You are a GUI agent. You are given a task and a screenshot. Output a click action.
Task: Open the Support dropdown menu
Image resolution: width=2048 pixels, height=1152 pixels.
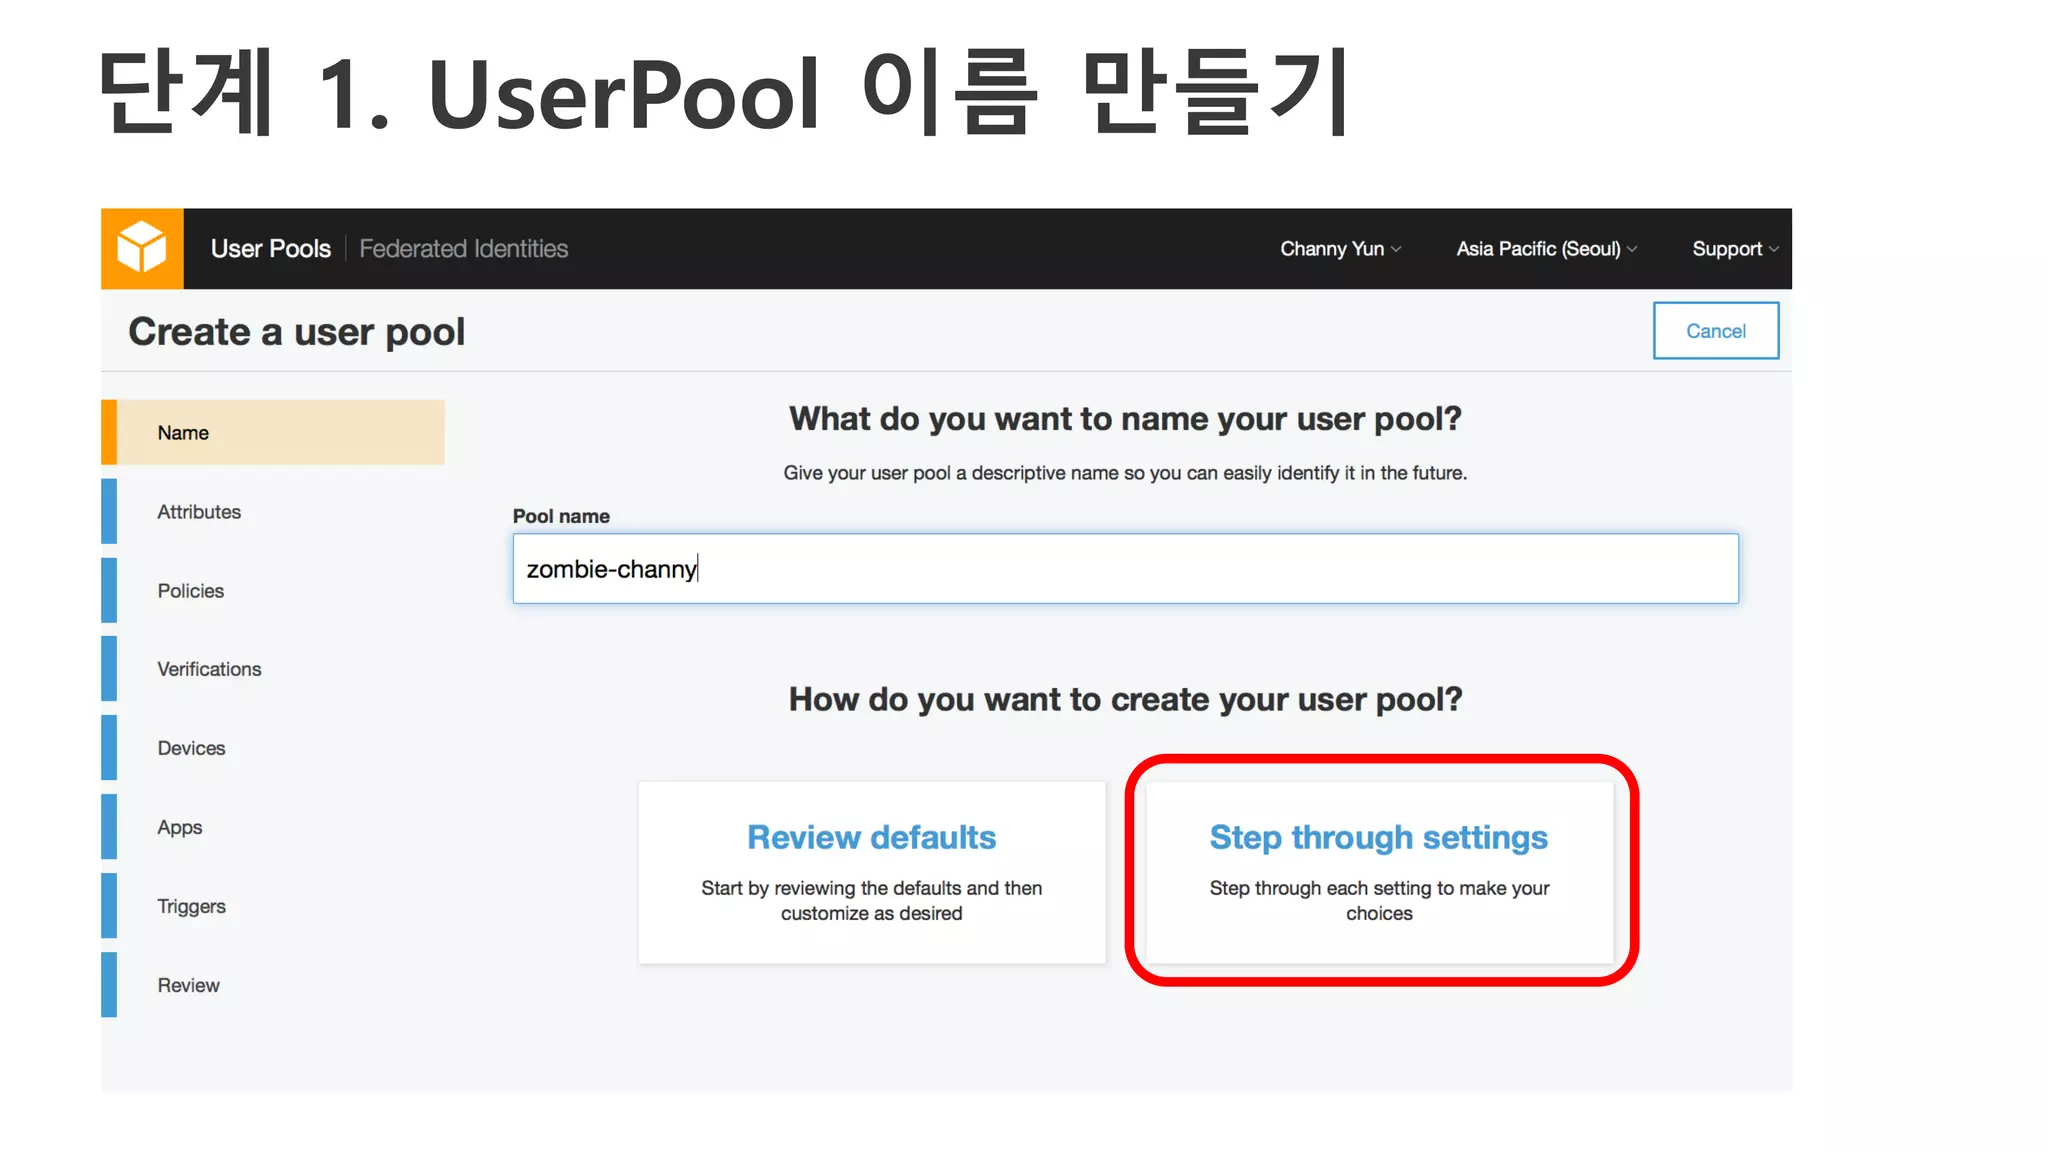coord(1735,249)
